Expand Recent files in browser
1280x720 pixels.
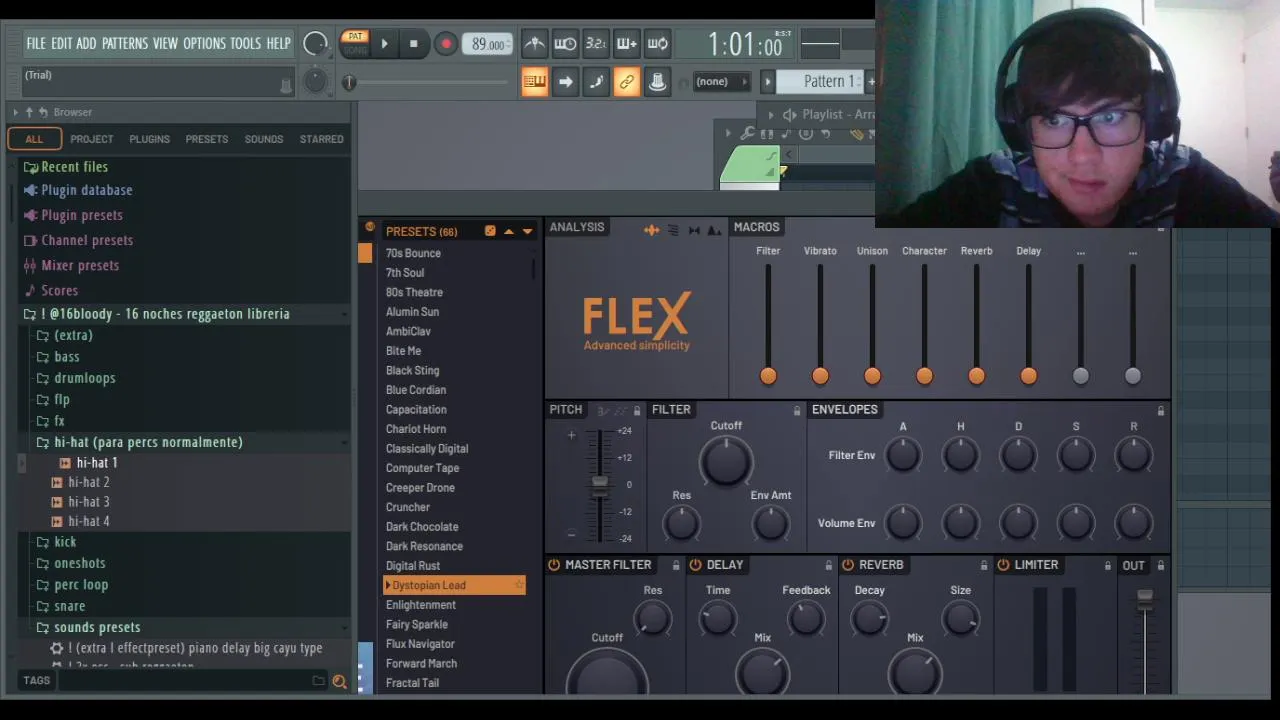(75, 167)
